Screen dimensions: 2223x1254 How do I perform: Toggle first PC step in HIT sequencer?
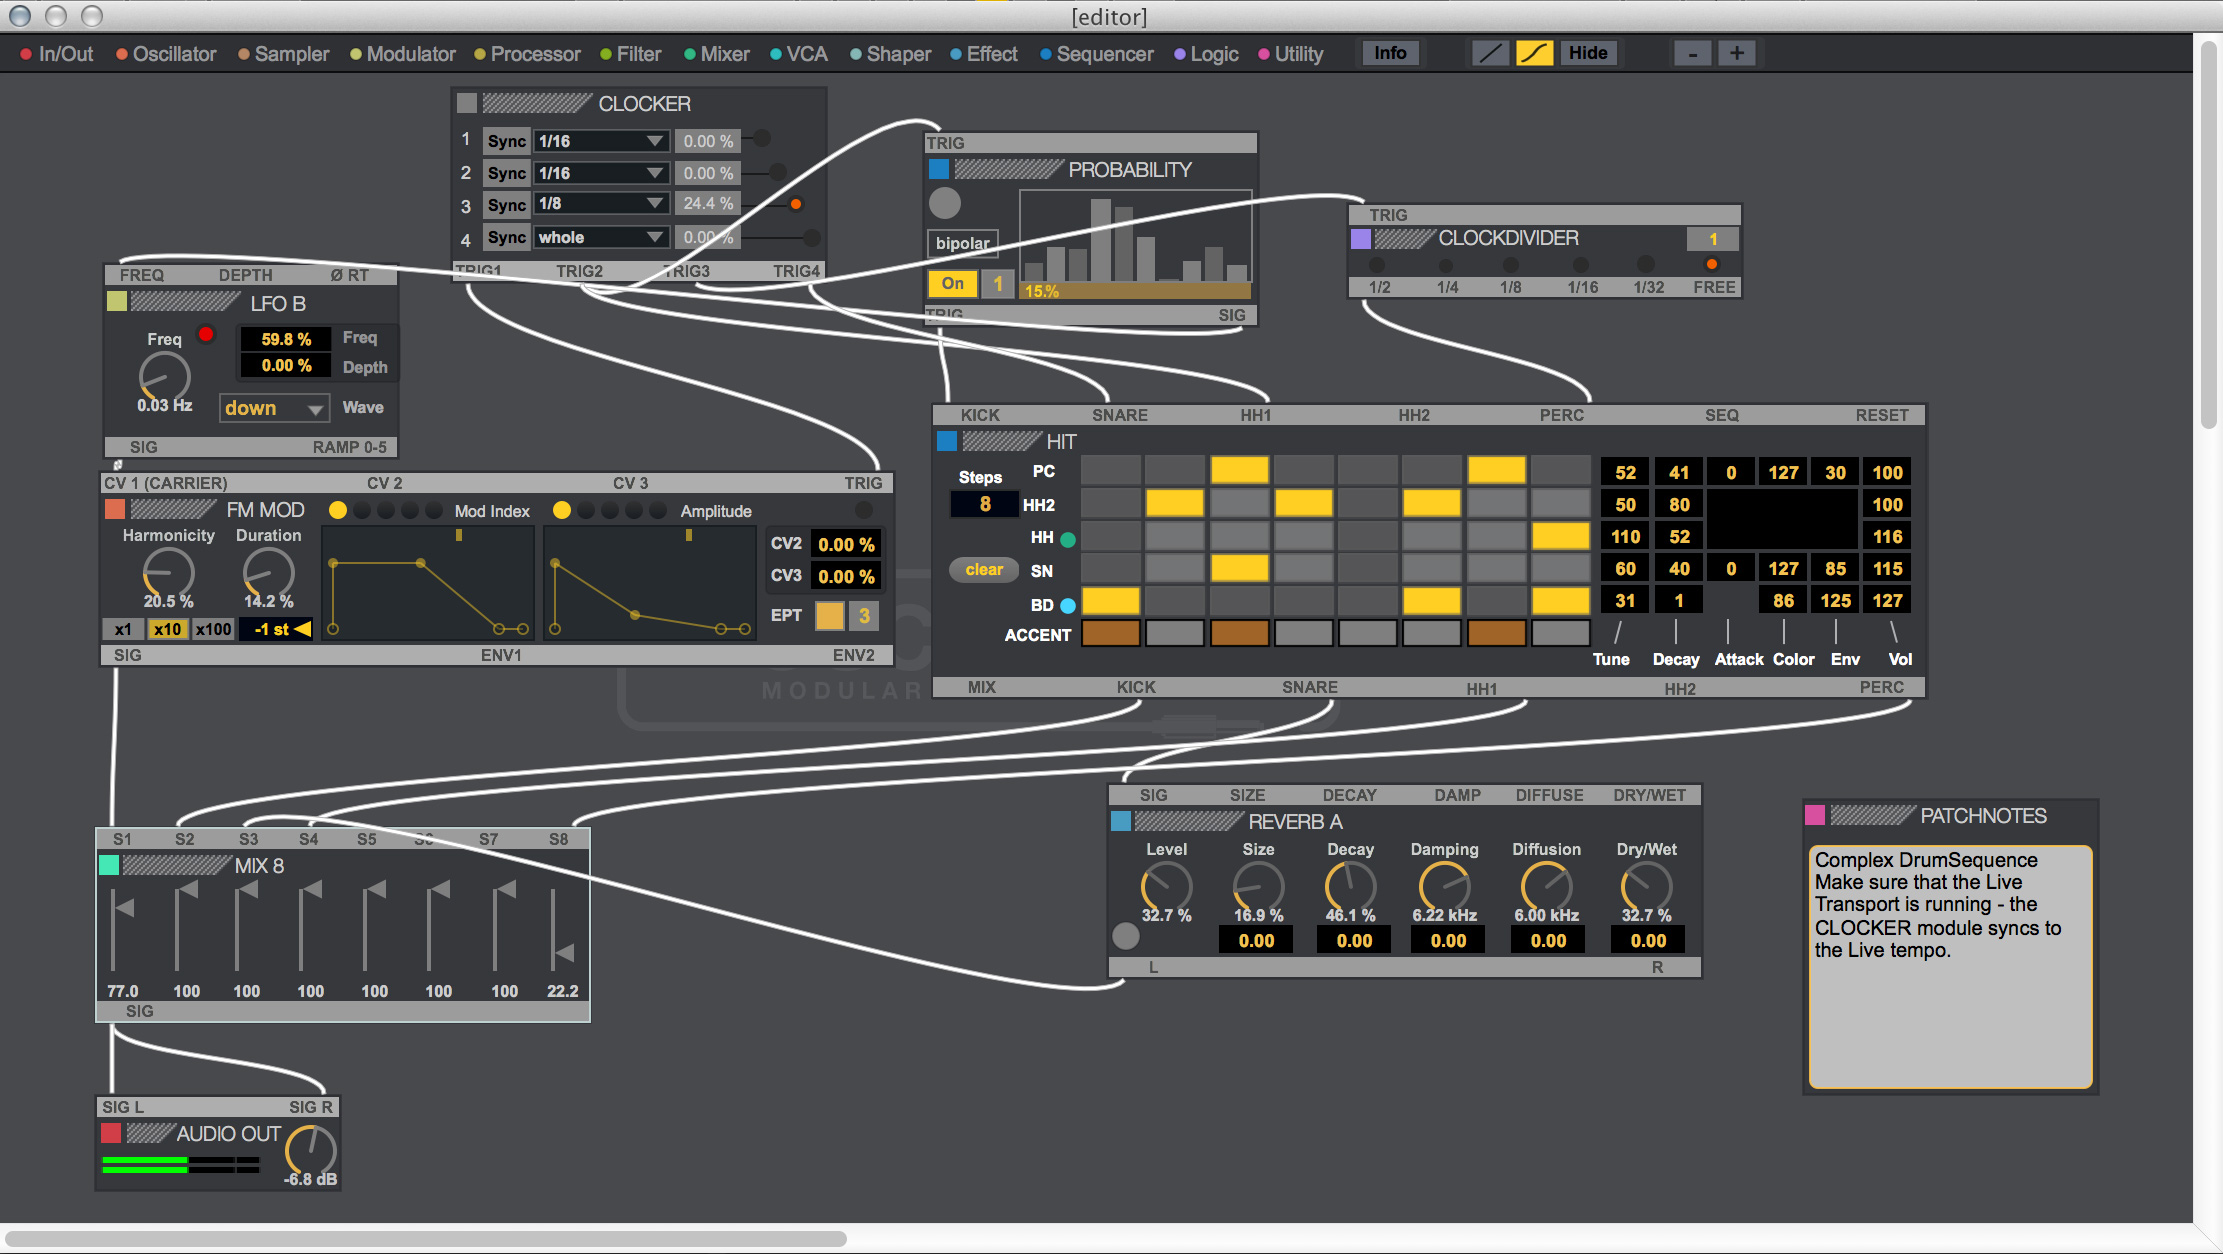[1110, 470]
